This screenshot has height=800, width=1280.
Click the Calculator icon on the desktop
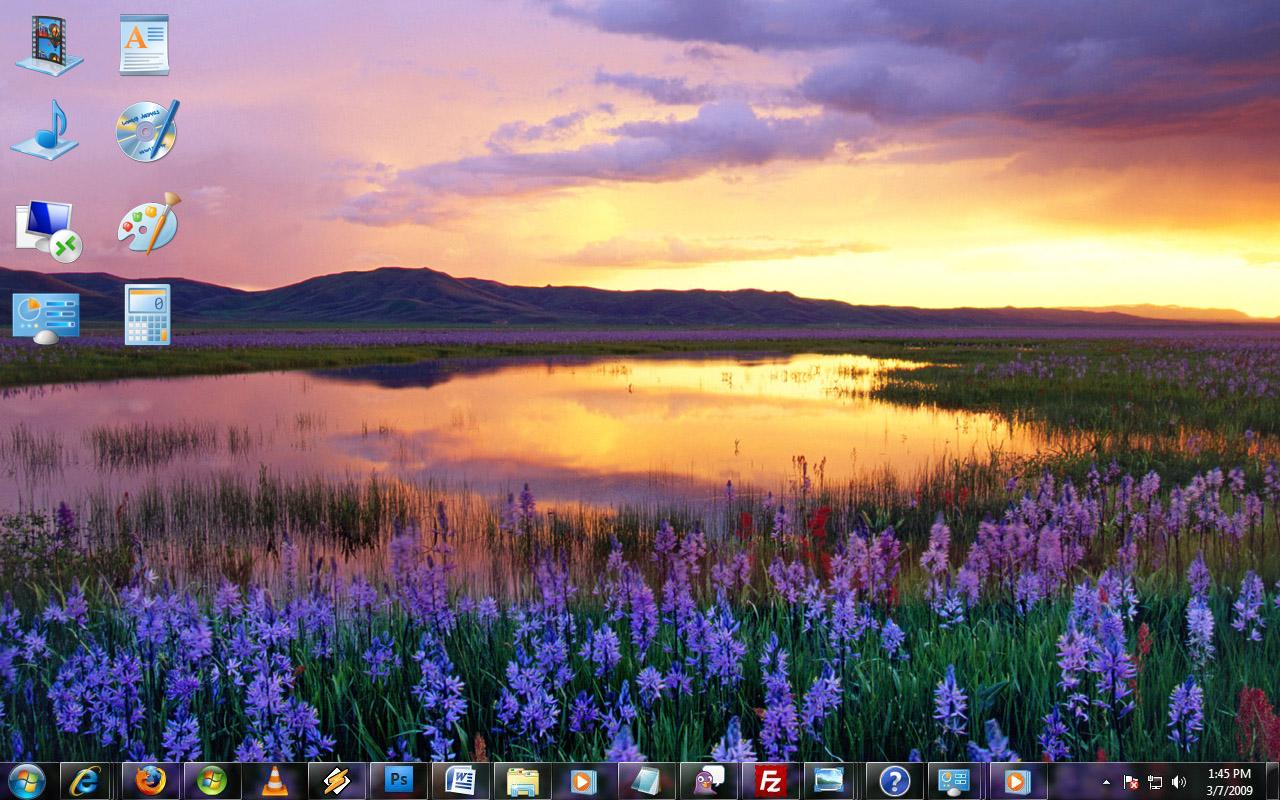(x=147, y=315)
